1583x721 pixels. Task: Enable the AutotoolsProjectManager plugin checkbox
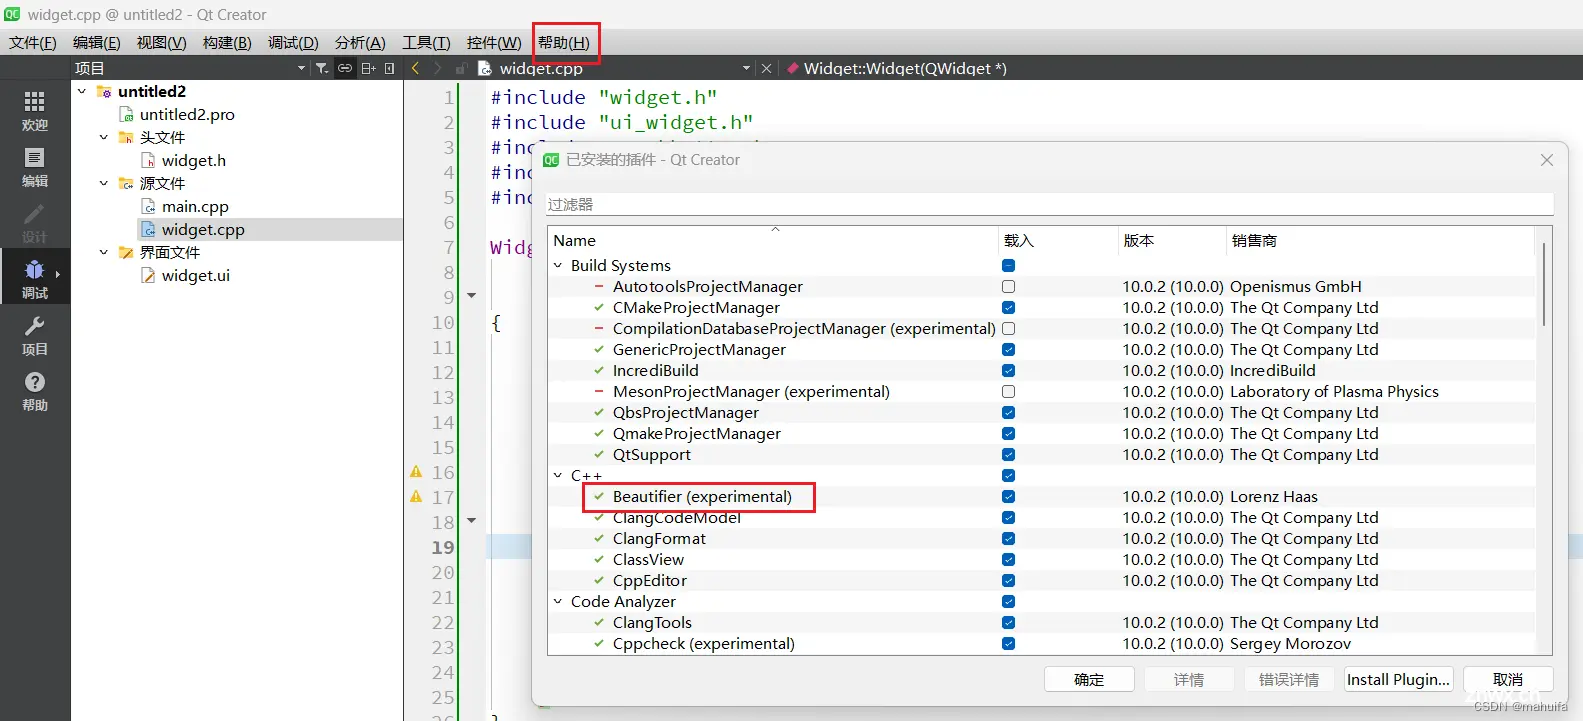pos(1008,286)
